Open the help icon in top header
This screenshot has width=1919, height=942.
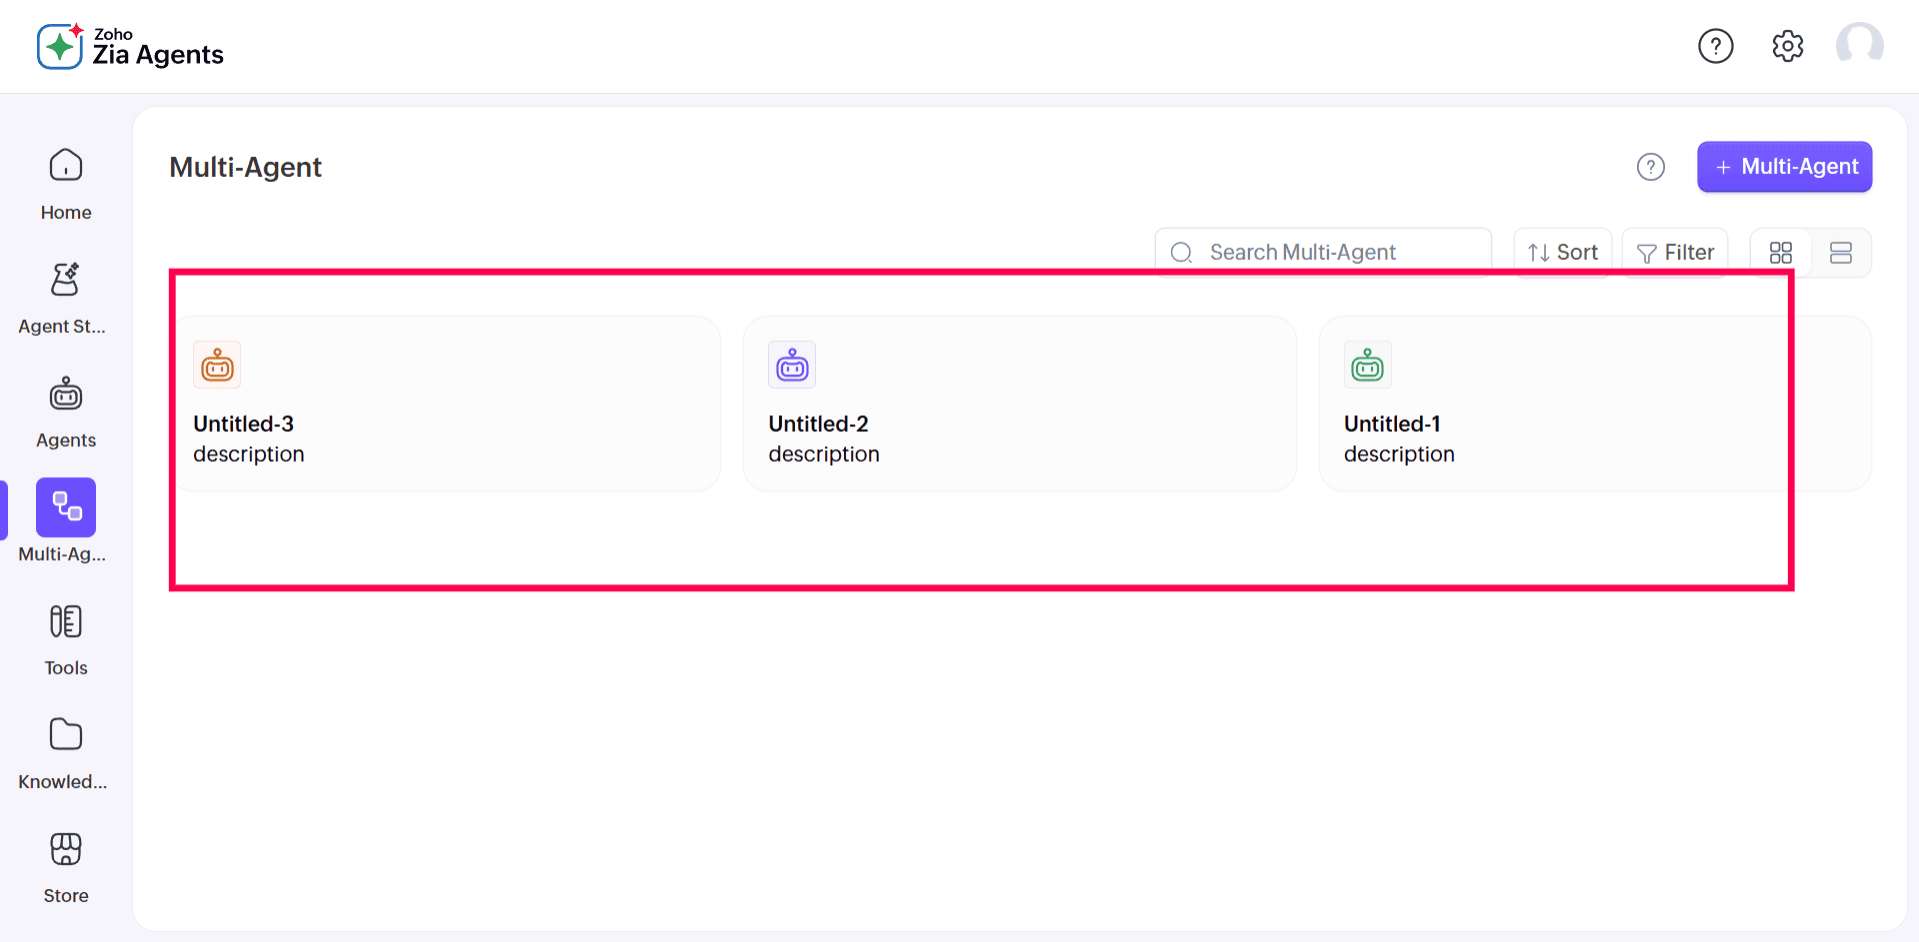click(1715, 46)
